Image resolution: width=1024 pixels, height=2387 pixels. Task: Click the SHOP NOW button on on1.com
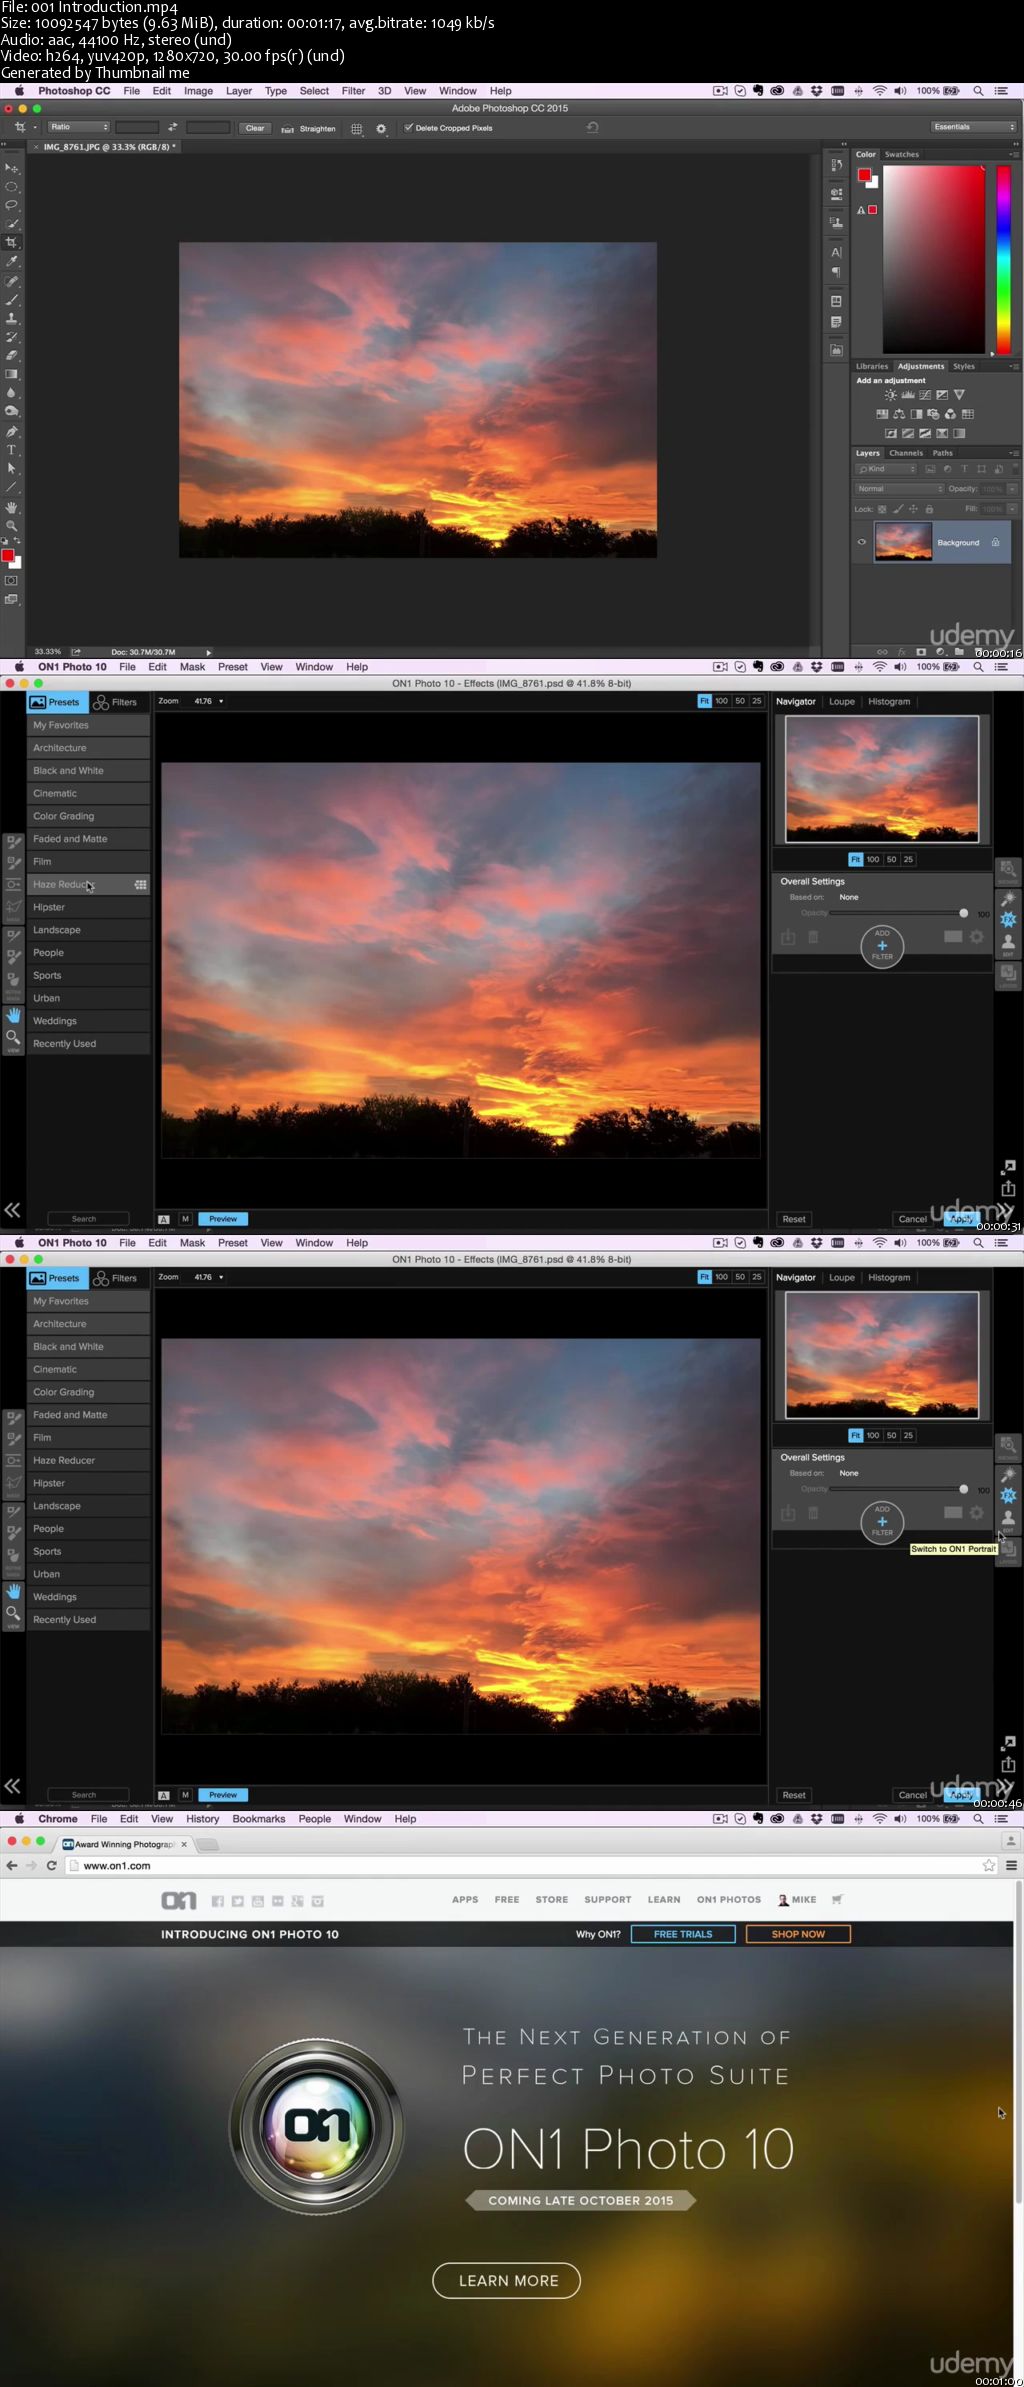[798, 1934]
